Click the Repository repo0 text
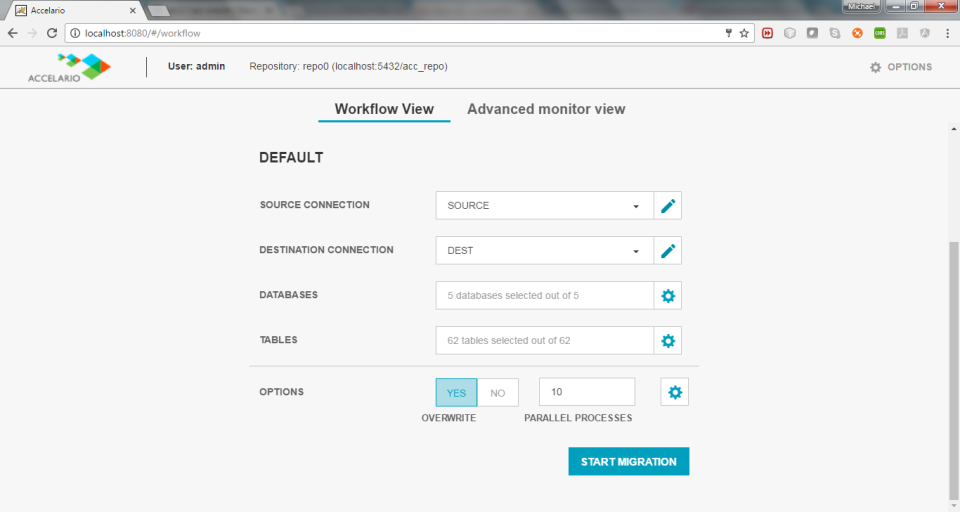This screenshot has width=960, height=512. (348, 66)
